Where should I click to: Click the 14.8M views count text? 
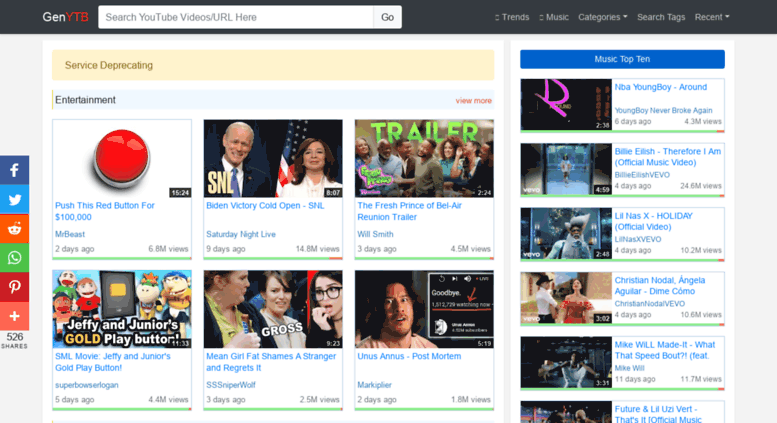pos(318,249)
